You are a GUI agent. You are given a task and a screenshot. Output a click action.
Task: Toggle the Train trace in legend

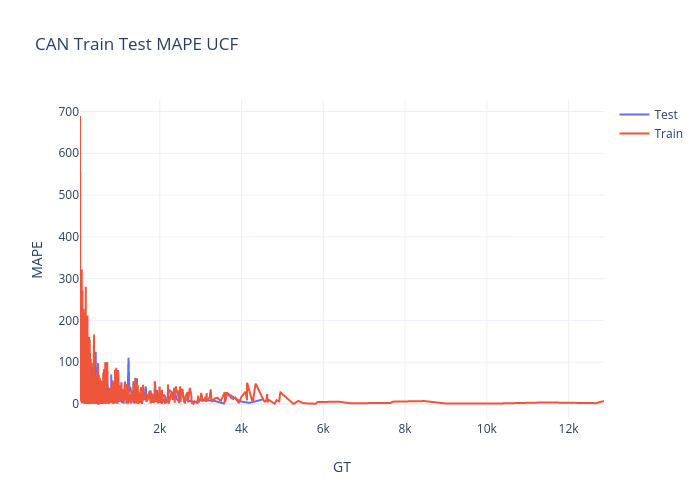[x=668, y=133]
